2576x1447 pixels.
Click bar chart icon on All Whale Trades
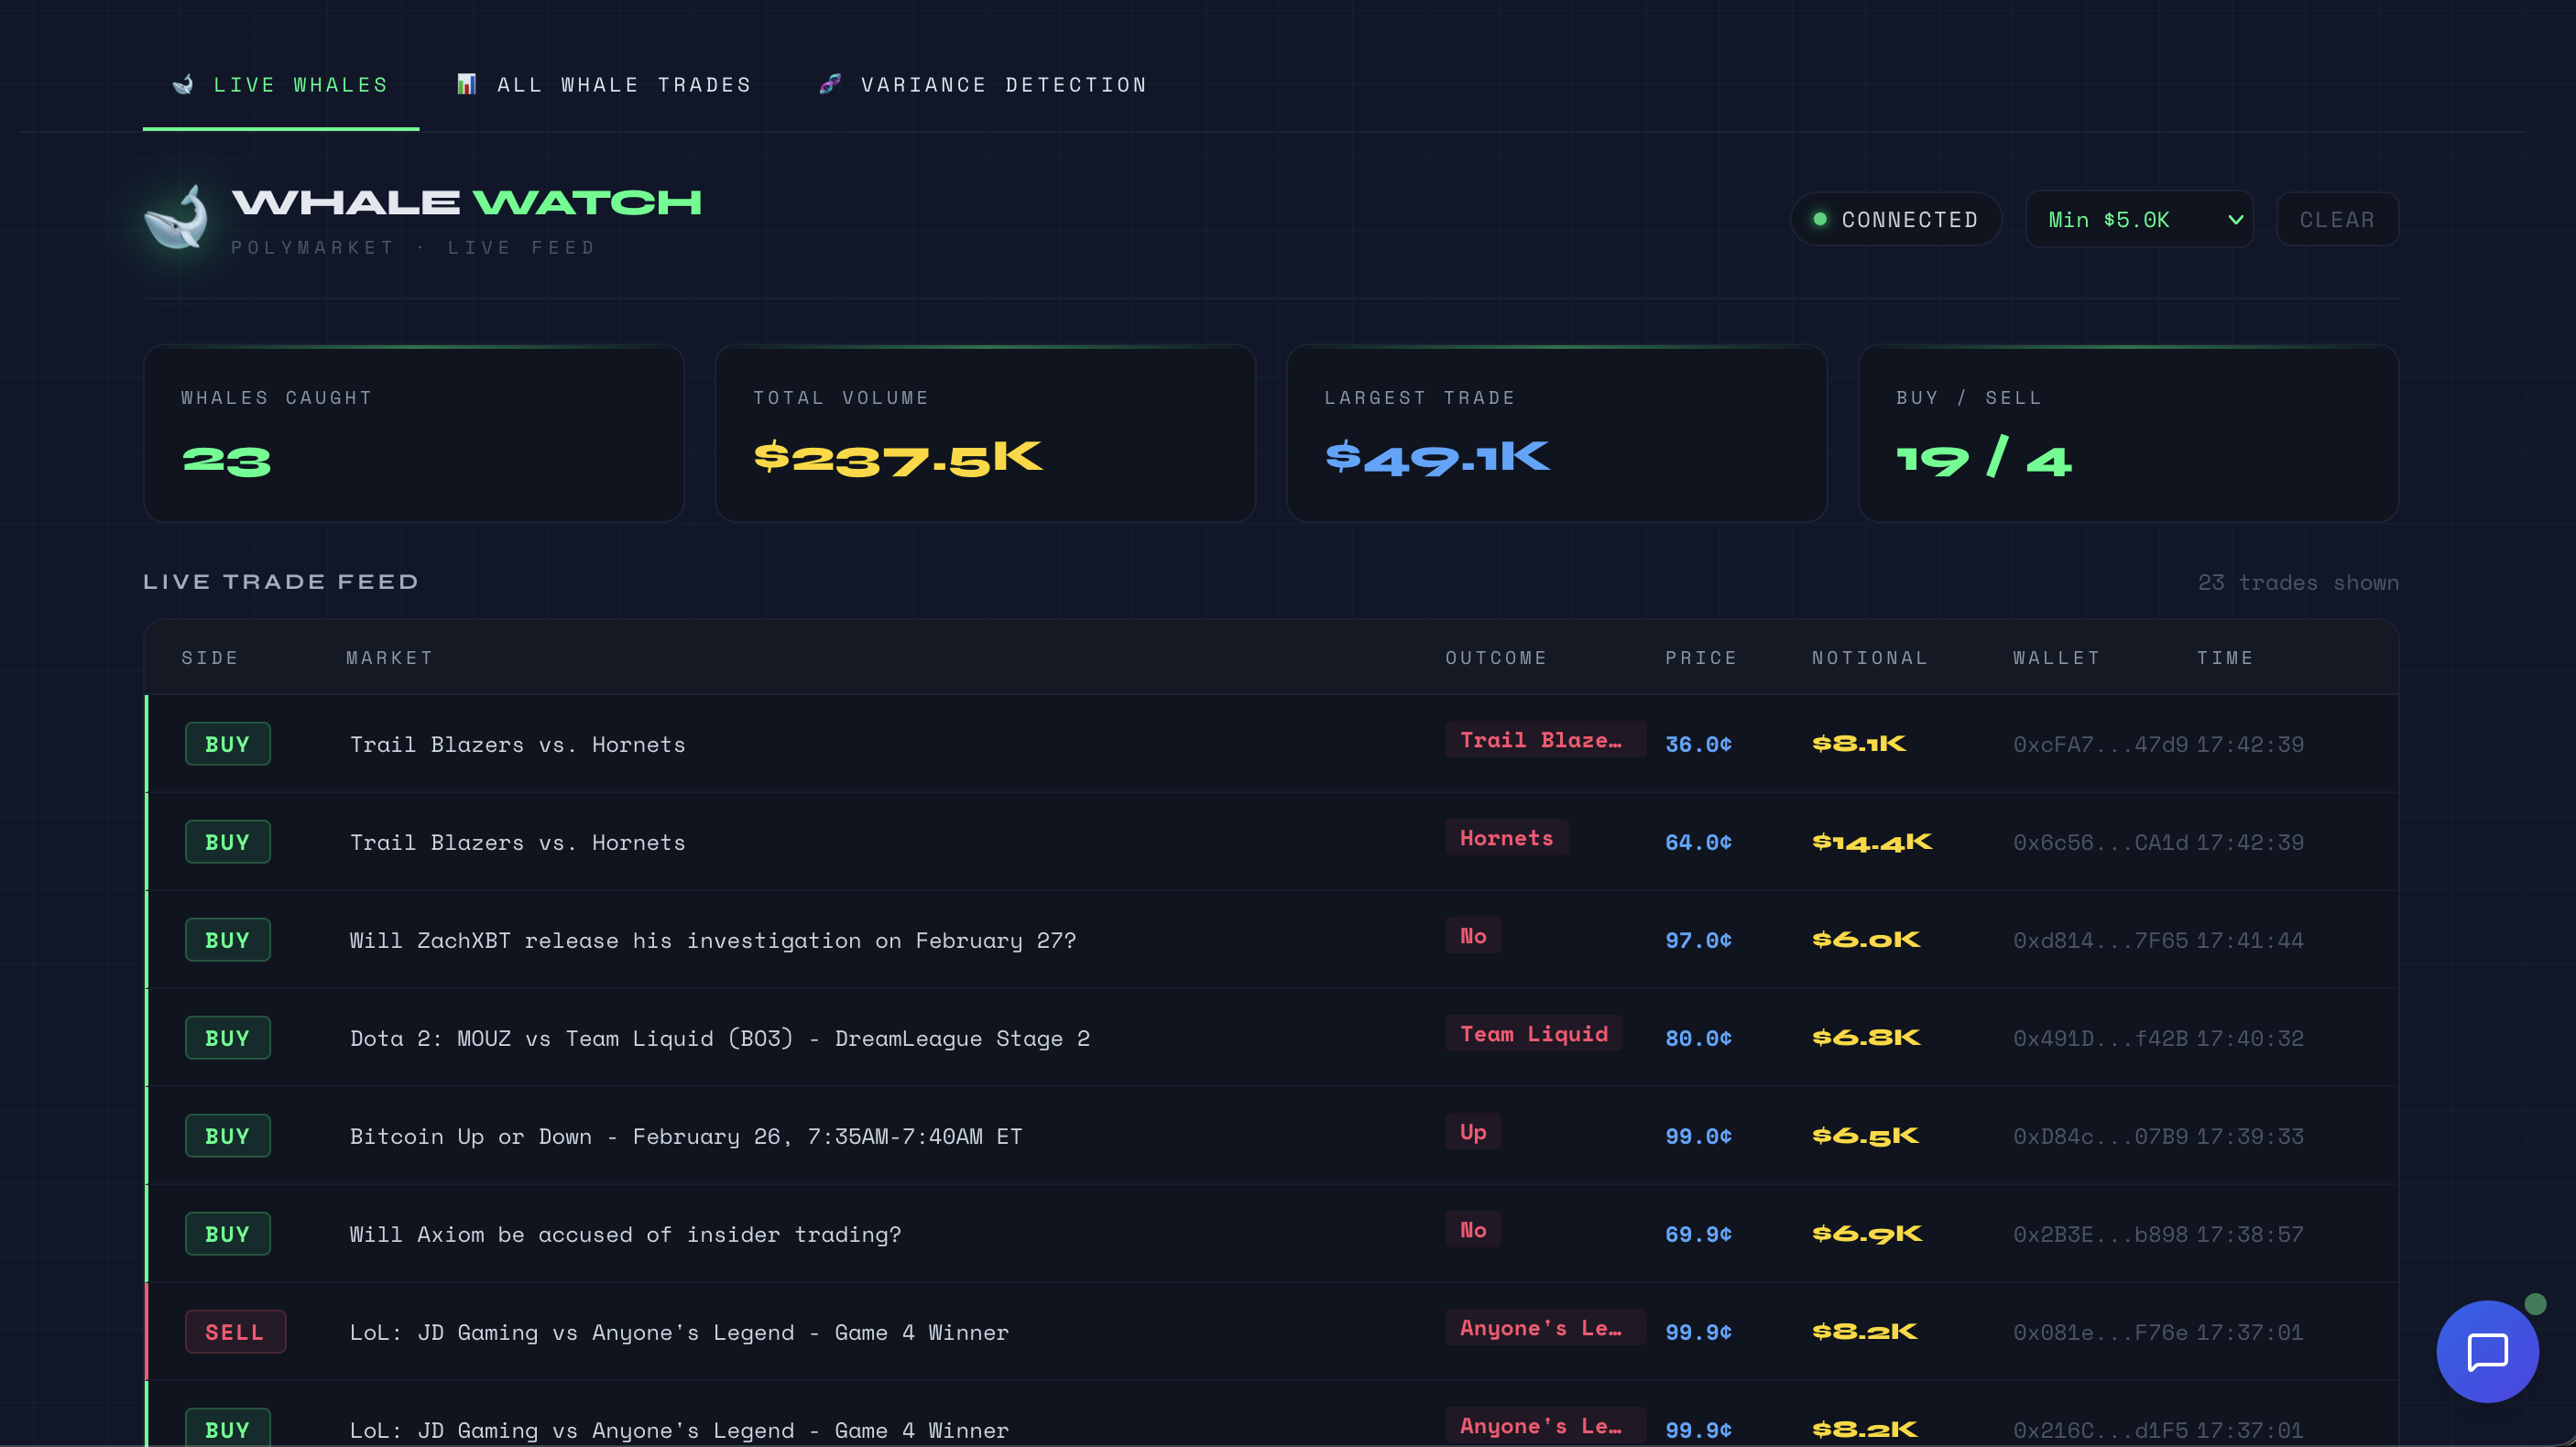coord(466,85)
